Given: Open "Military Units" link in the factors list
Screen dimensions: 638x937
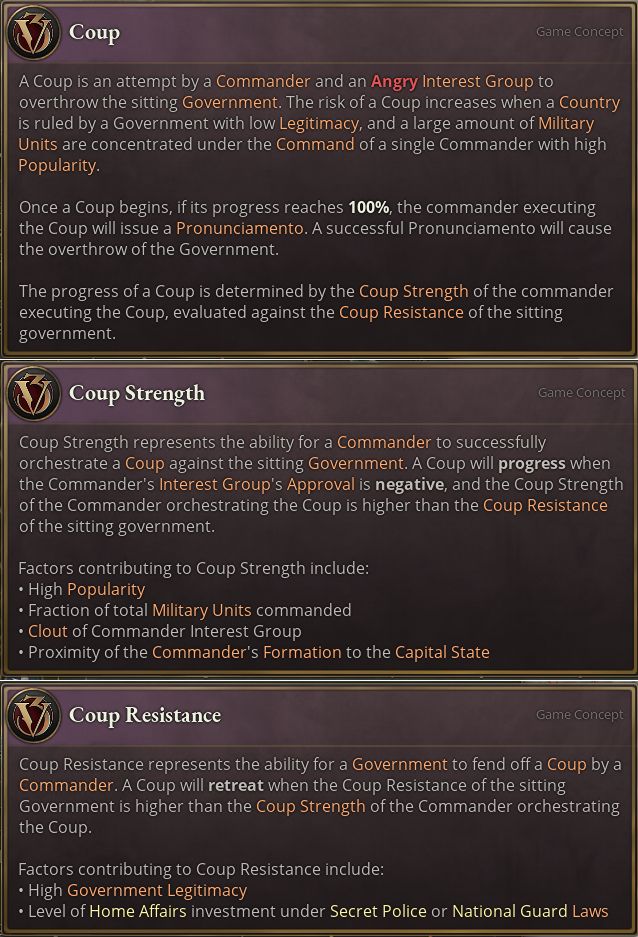Looking at the screenshot, I should tap(202, 610).
